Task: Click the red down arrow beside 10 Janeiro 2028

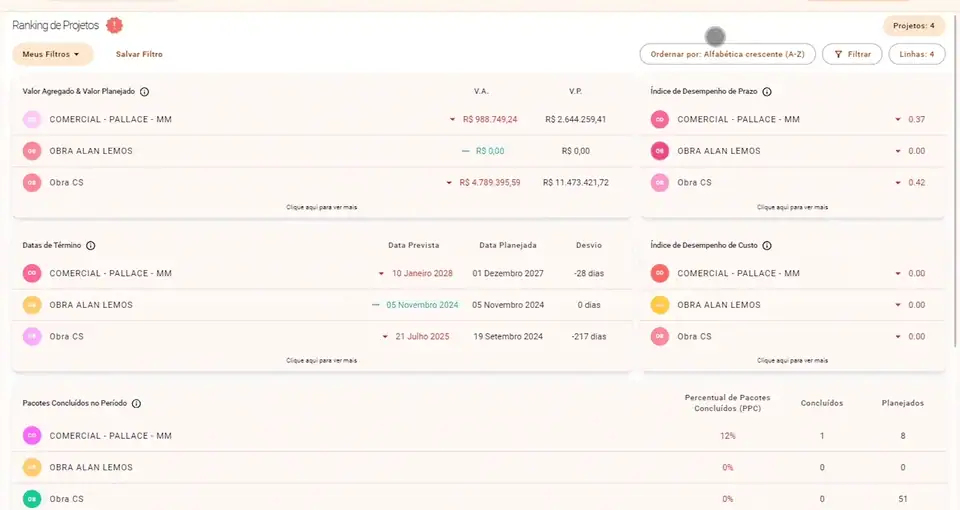Action: coord(381,274)
